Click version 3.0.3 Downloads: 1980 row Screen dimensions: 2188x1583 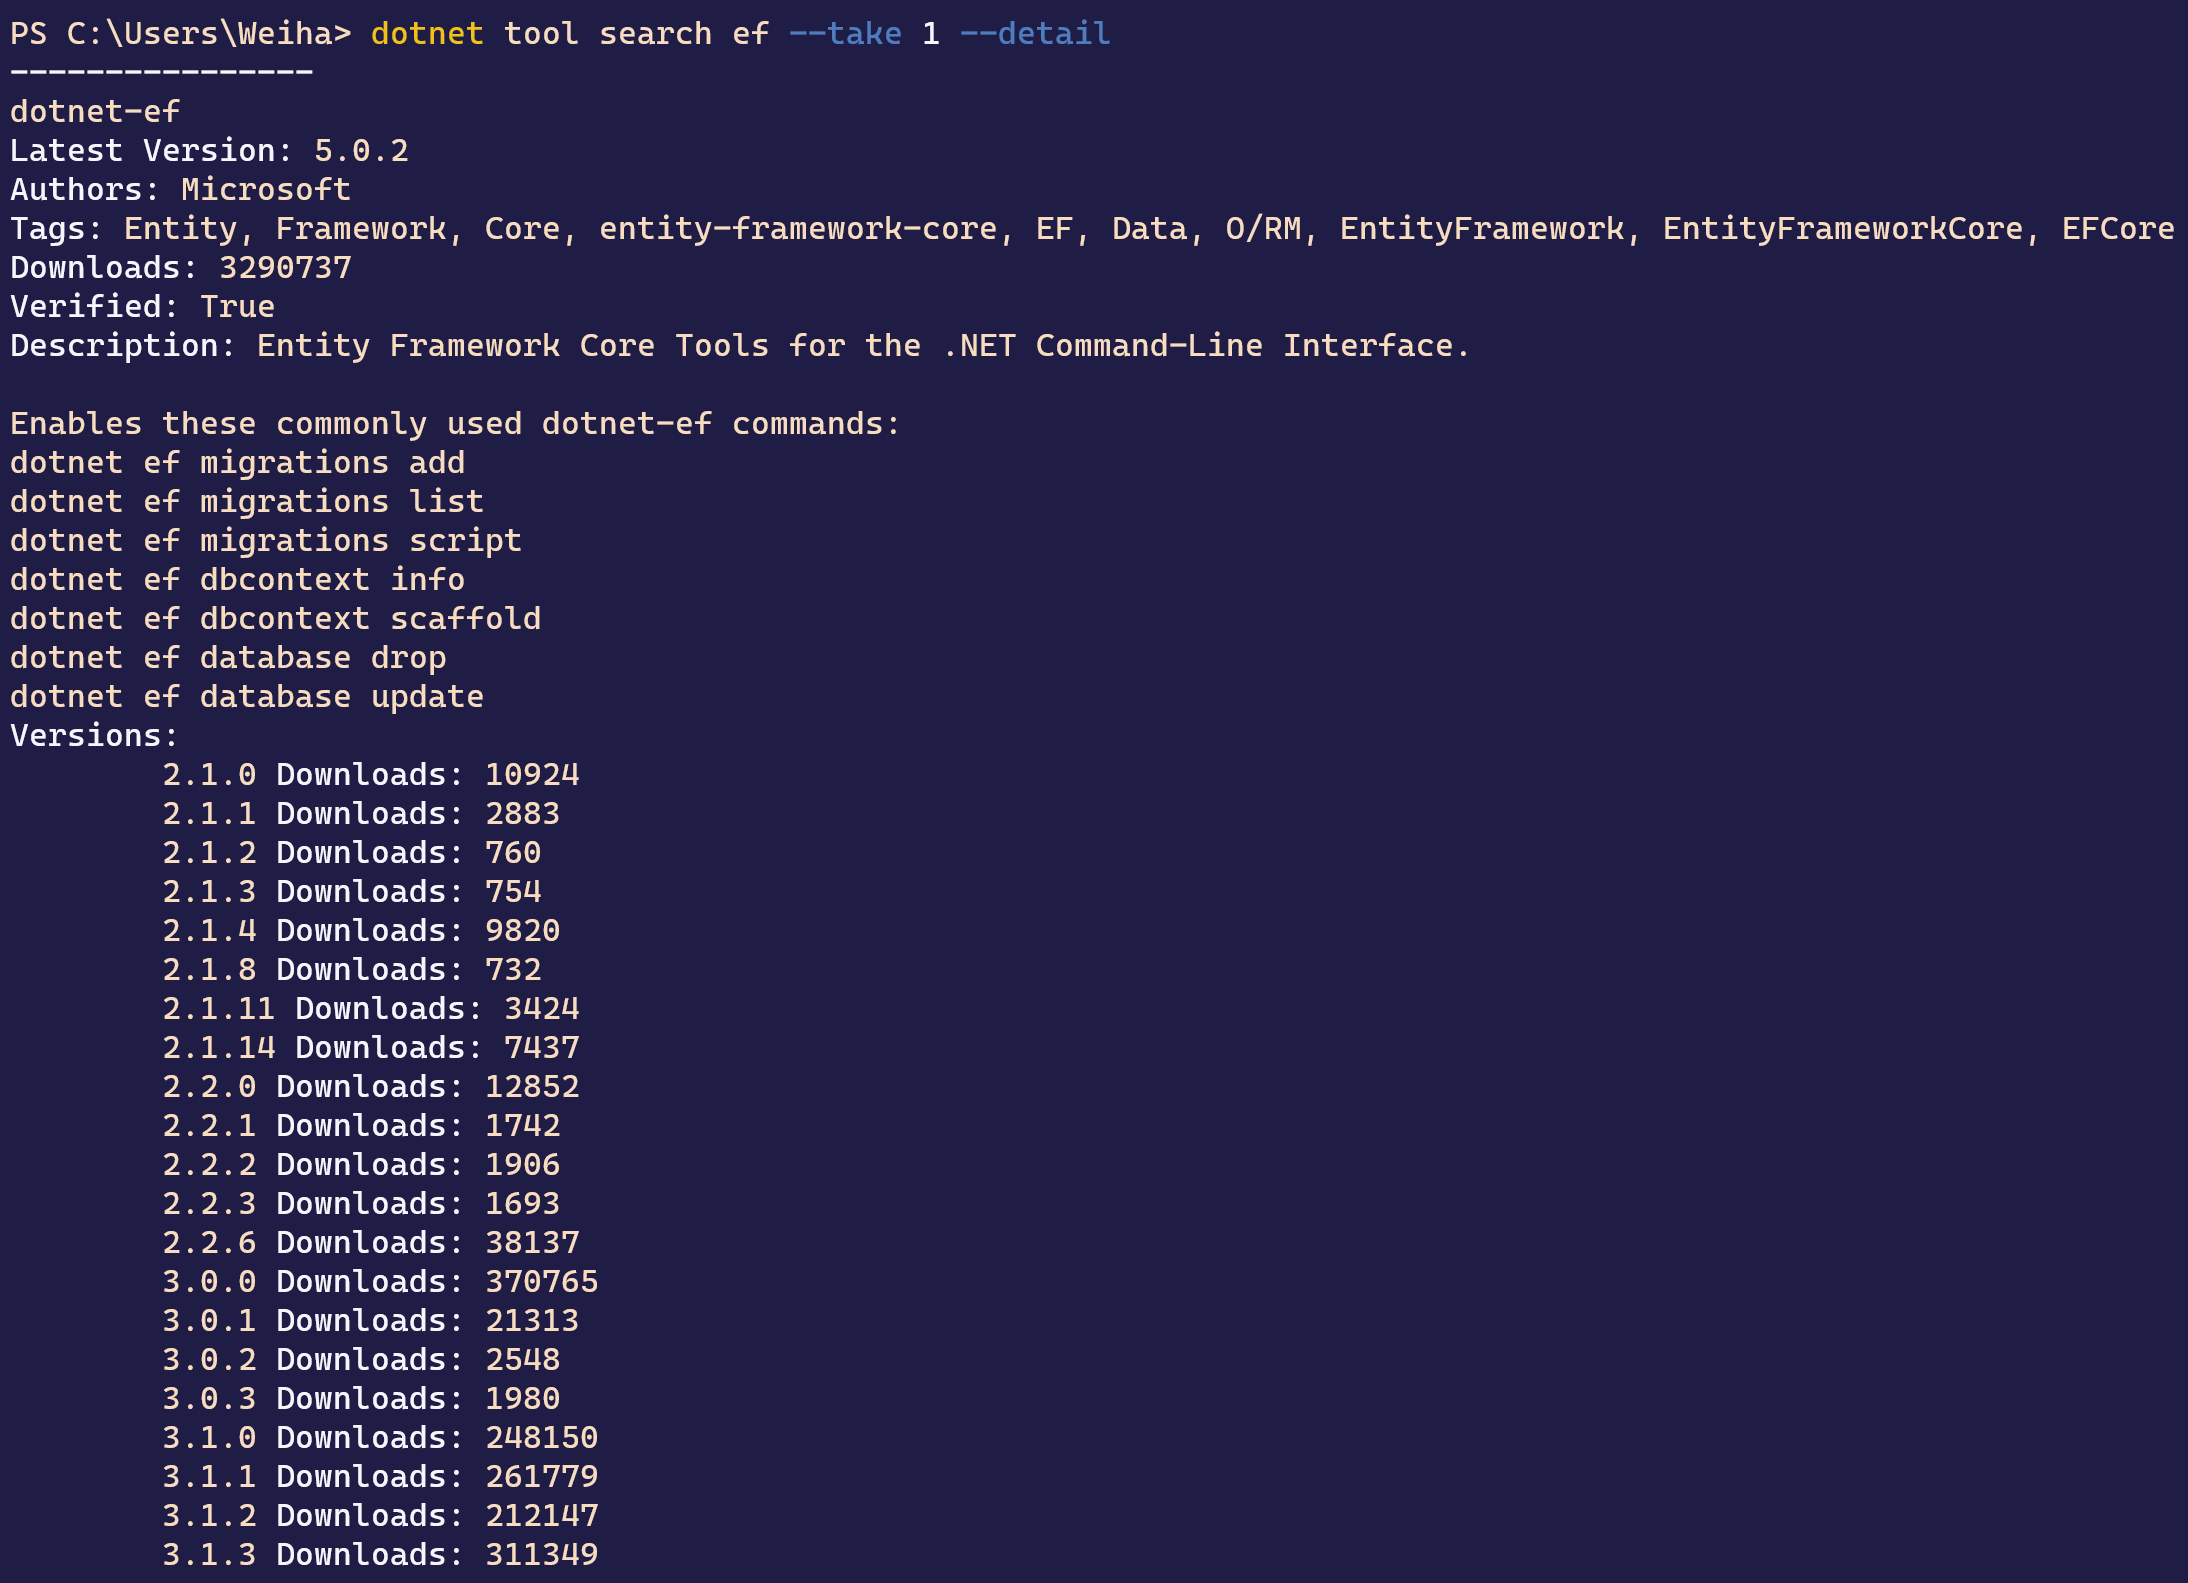pyautogui.click(x=361, y=1398)
